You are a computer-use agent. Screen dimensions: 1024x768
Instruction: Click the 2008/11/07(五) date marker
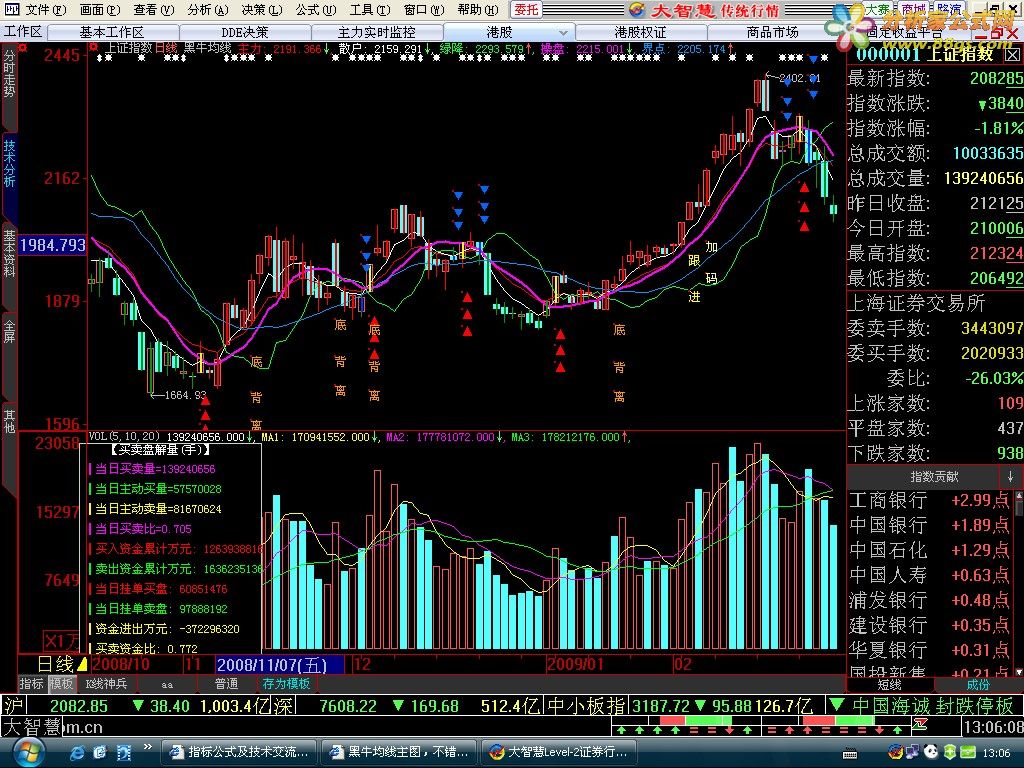click(x=280, y=665)
